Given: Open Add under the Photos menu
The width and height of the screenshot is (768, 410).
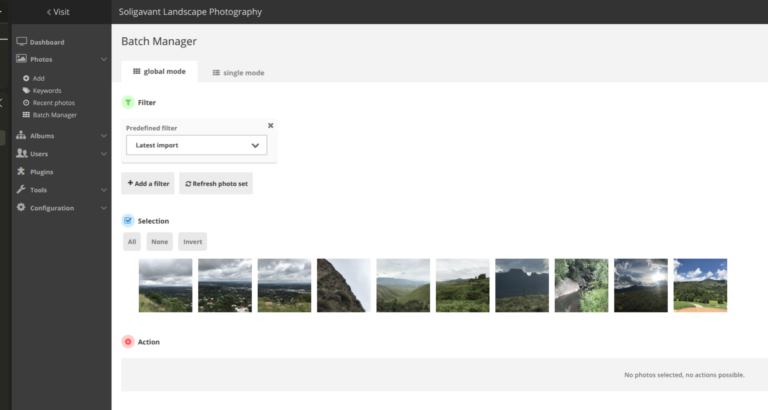Looking at the screenshot, I should [39, 78].
